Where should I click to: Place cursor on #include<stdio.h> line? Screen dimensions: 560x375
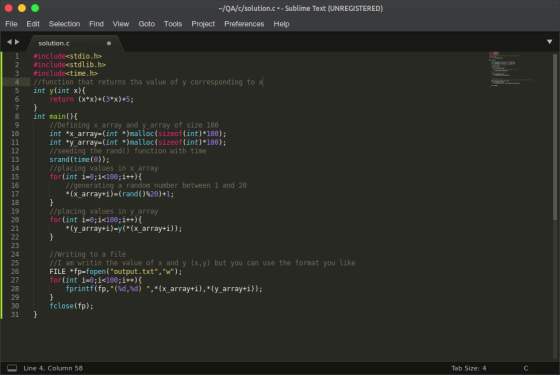(68, 56)
